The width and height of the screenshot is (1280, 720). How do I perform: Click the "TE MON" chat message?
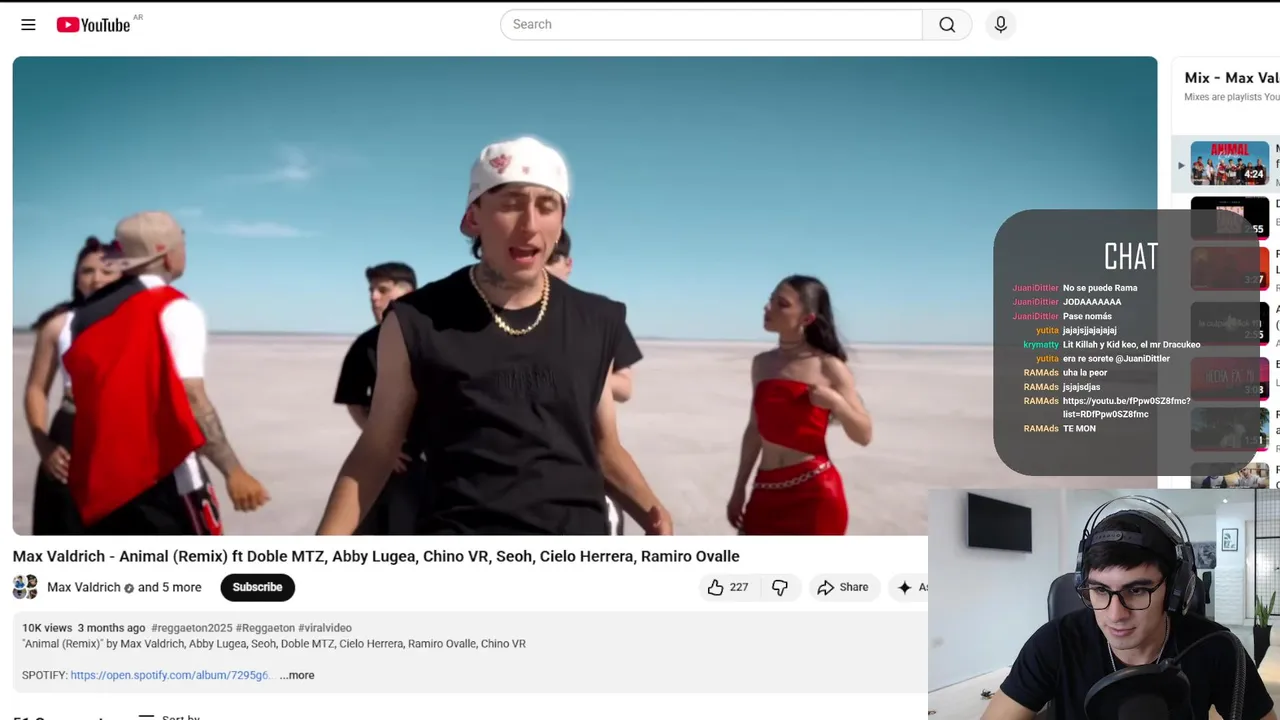1079,429
